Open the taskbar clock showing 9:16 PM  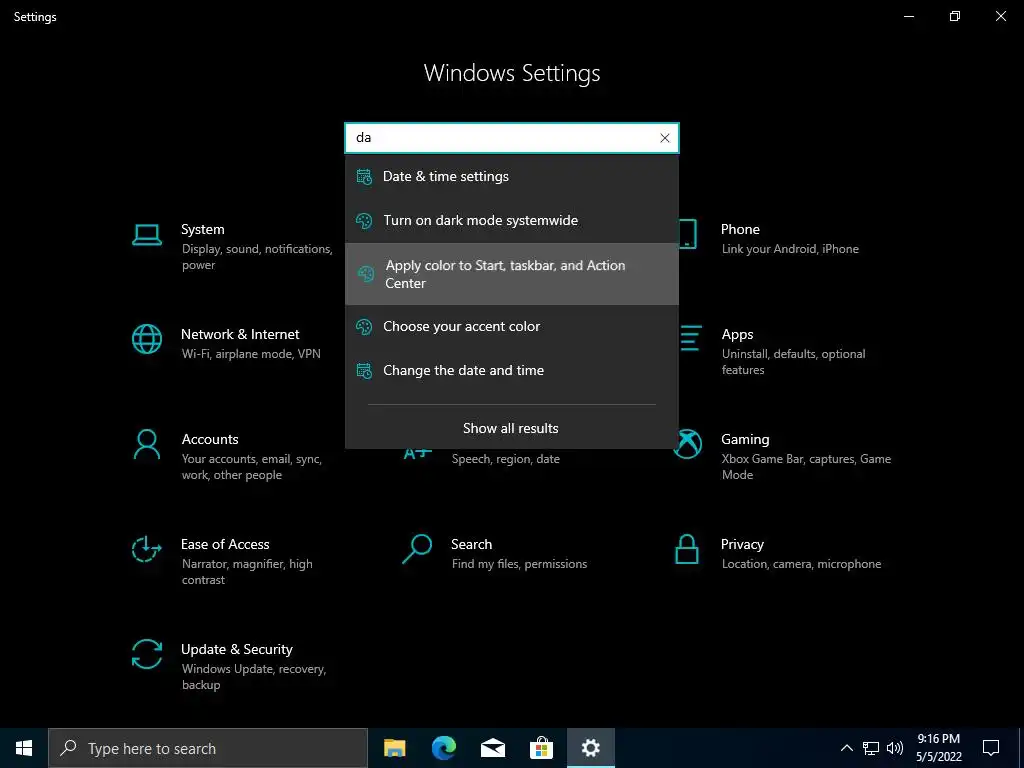pos(938,748)
